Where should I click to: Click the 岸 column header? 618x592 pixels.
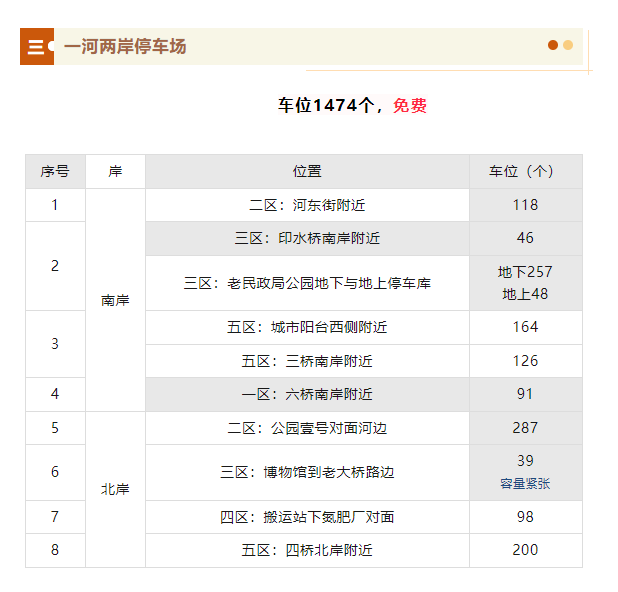coord(115,171)
